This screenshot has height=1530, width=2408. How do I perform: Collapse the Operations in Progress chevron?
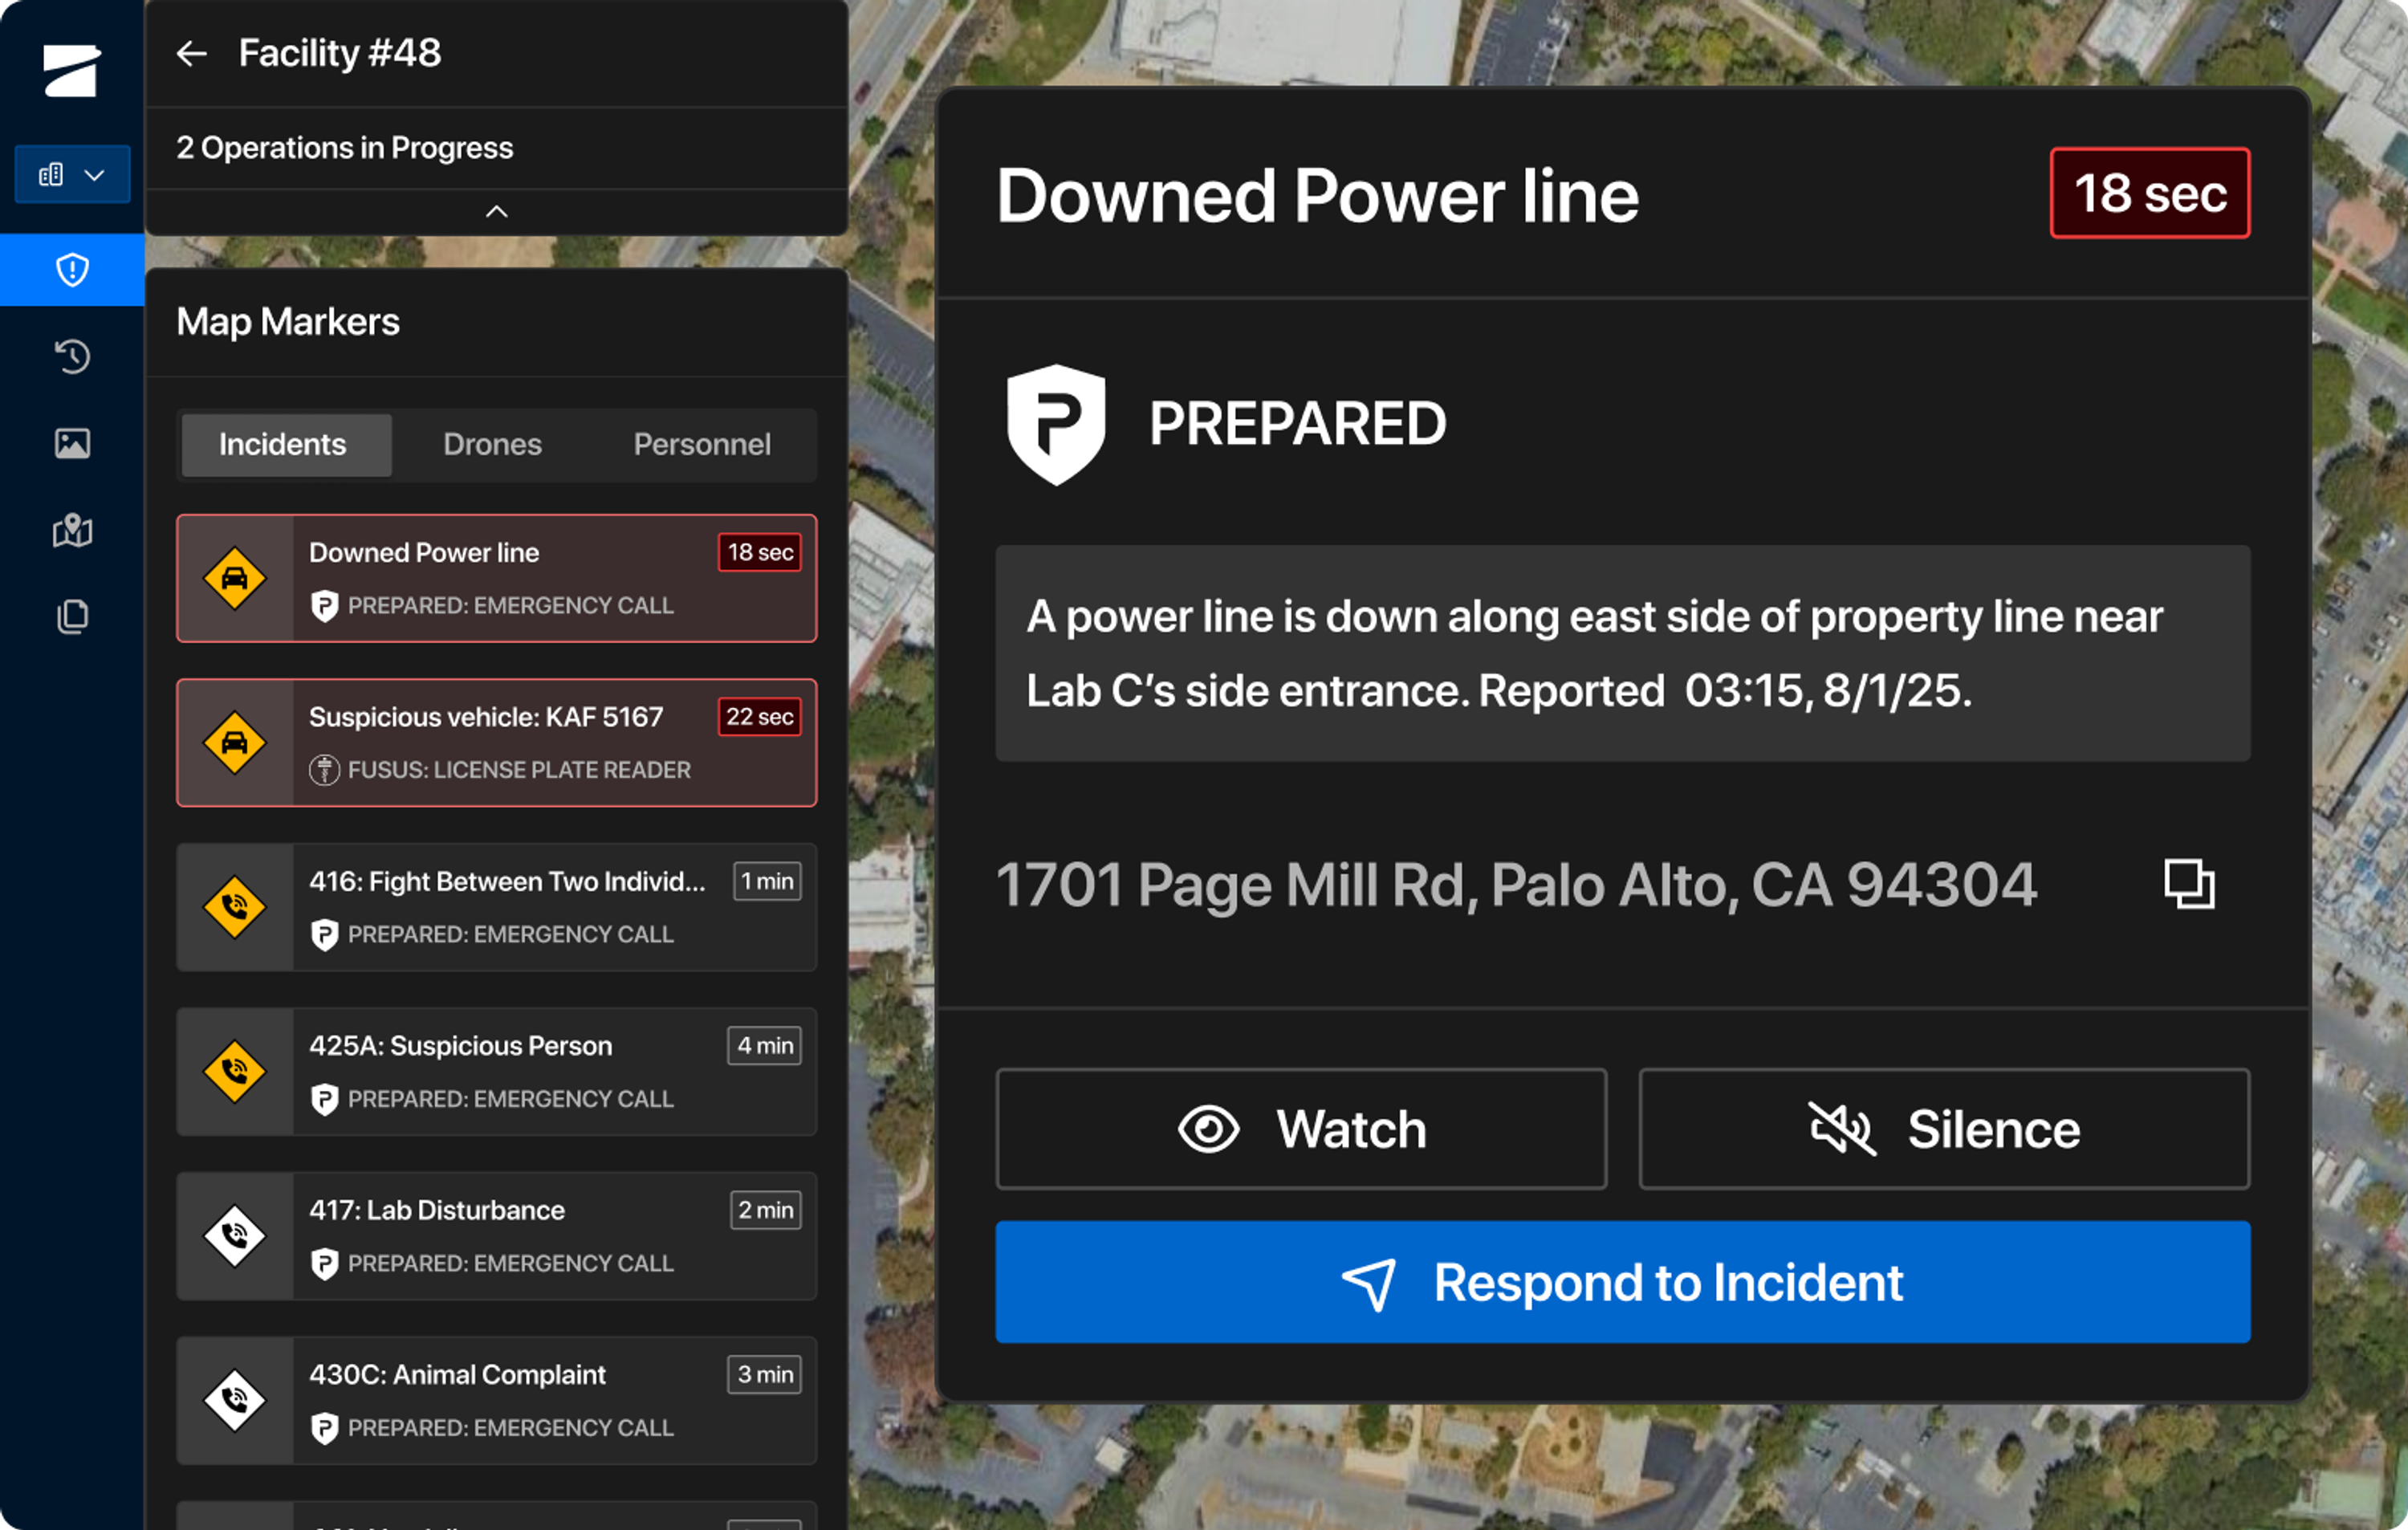pos(497,212)
